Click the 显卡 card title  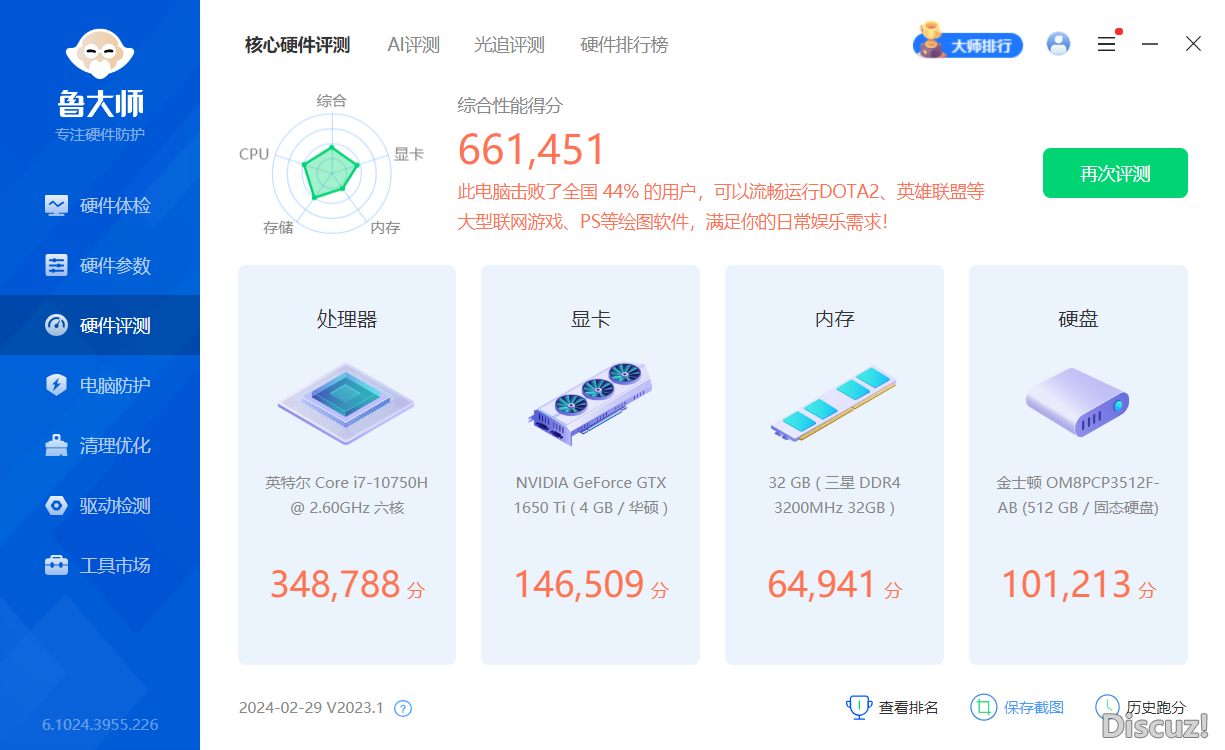point(591,319)
